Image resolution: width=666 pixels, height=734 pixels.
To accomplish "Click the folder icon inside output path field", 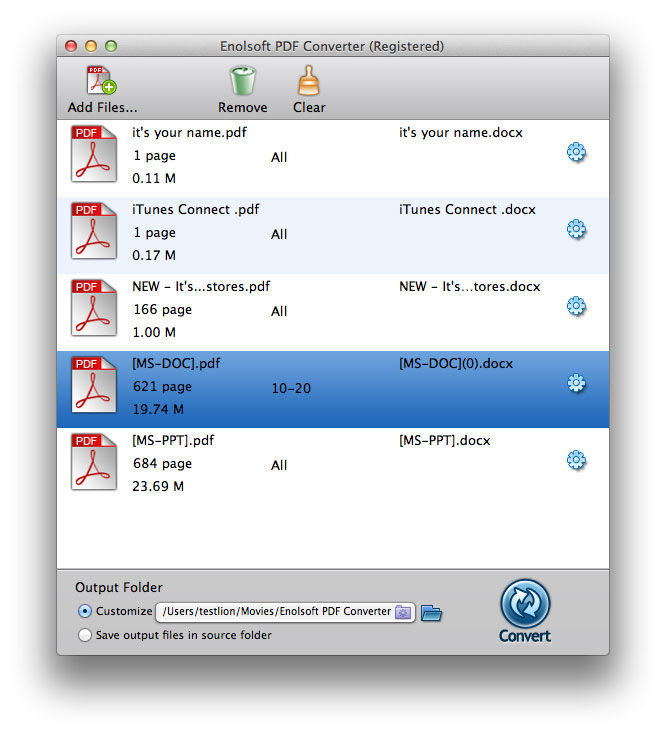I will point(403,612).
